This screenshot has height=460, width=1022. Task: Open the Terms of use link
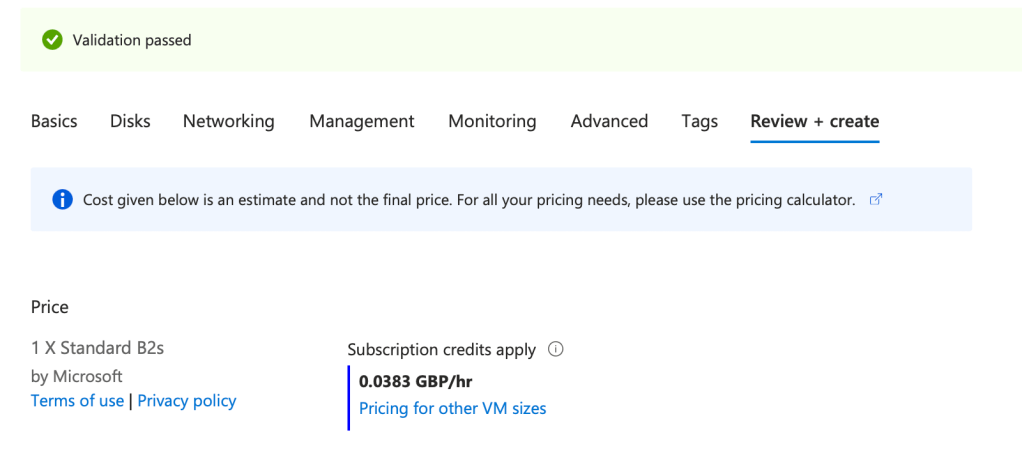(x=77, y=401)
